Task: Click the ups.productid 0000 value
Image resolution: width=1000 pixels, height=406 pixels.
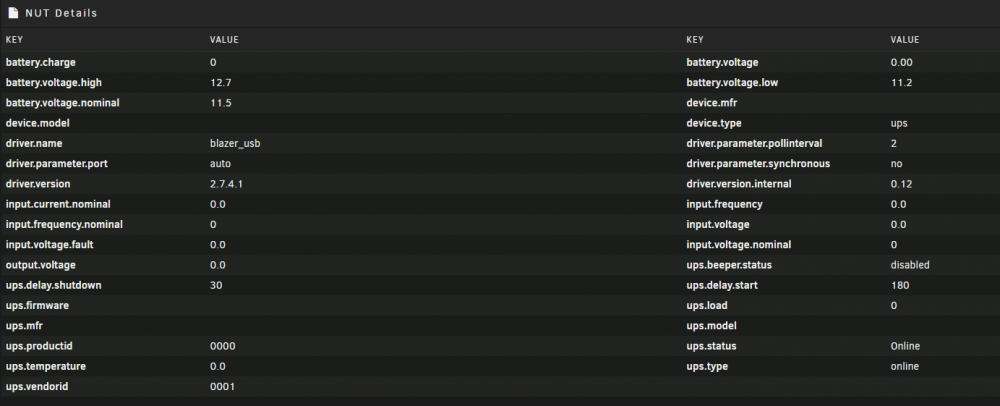Action: coord(223,346)
